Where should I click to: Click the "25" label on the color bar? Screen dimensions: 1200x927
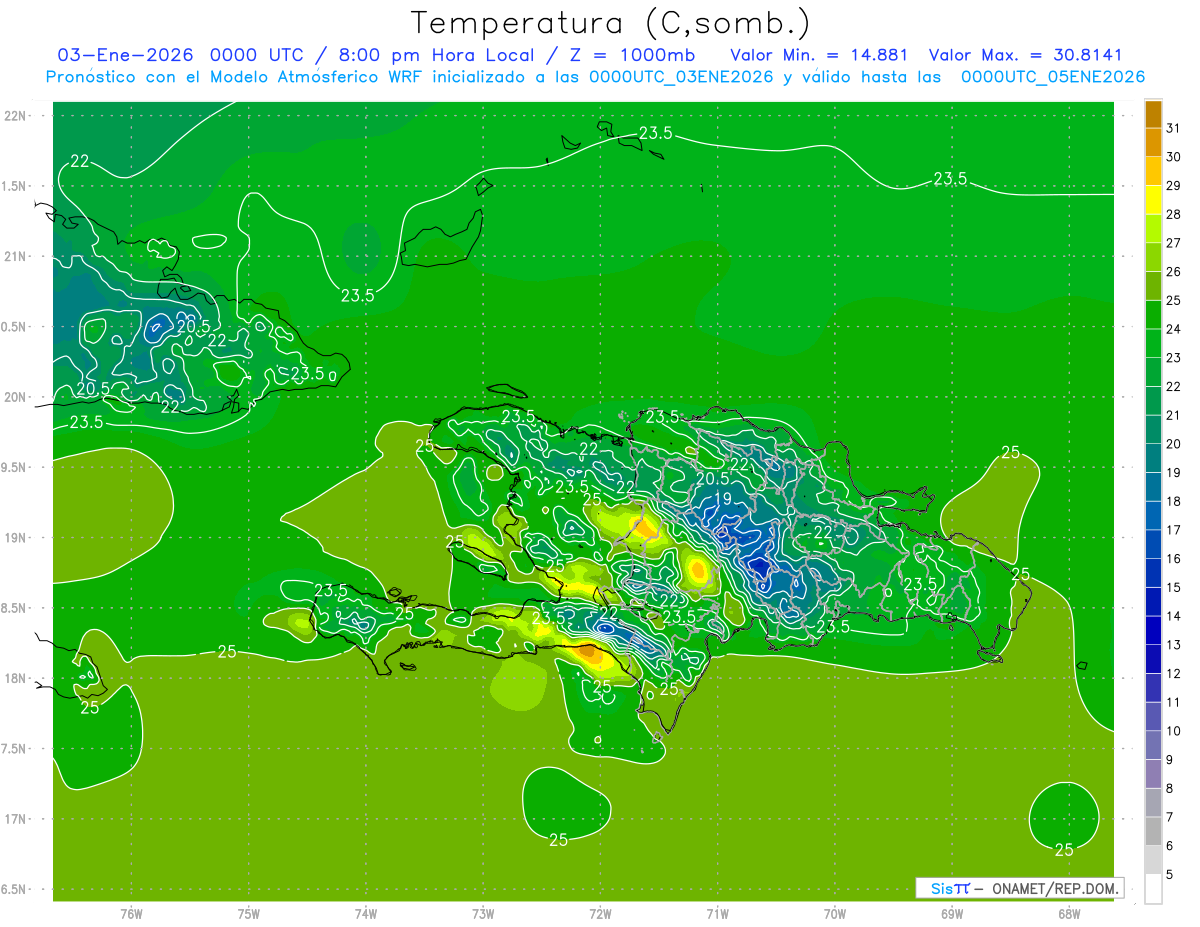click(x=1174, y=300)
